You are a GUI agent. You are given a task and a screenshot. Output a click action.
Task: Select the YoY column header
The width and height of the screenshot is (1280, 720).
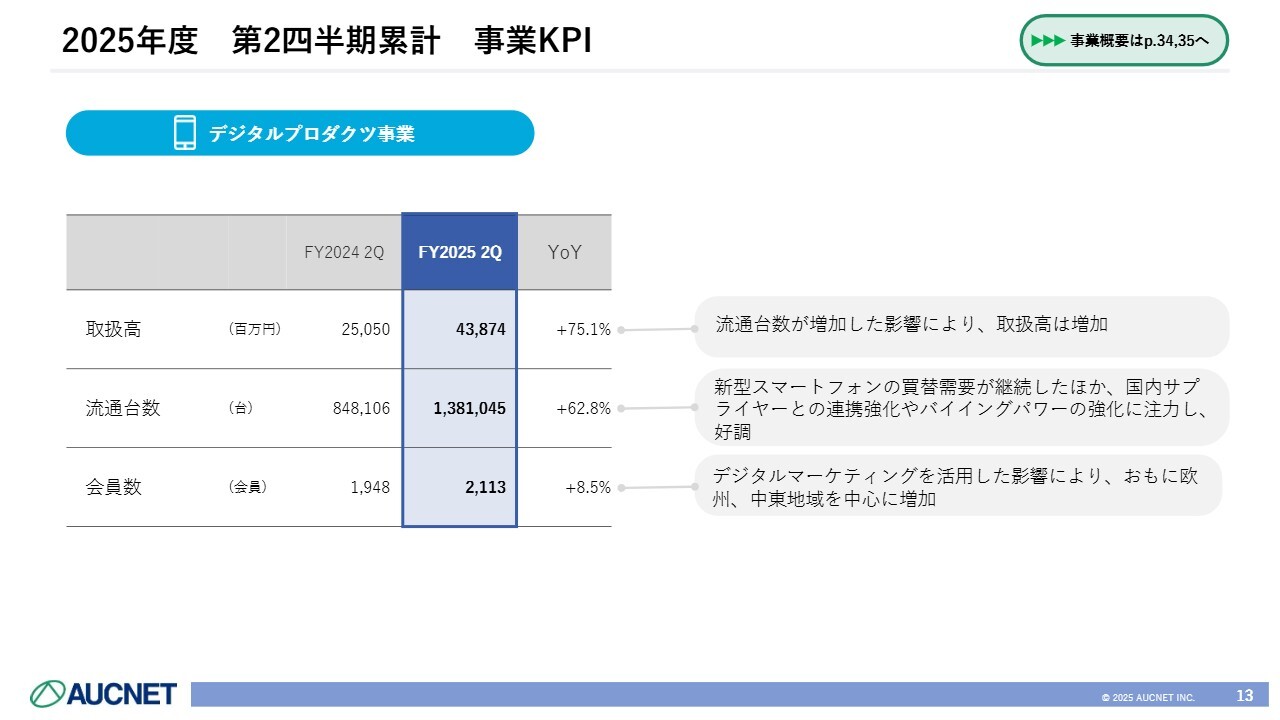(564, 252)
